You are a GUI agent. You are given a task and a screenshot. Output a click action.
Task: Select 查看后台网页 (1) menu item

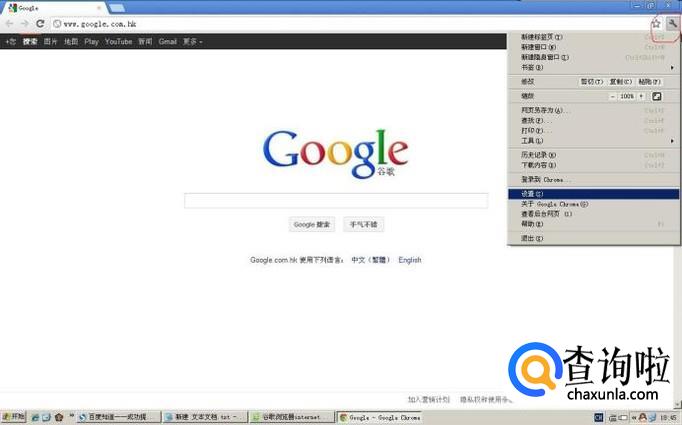[x=592, y=214]
